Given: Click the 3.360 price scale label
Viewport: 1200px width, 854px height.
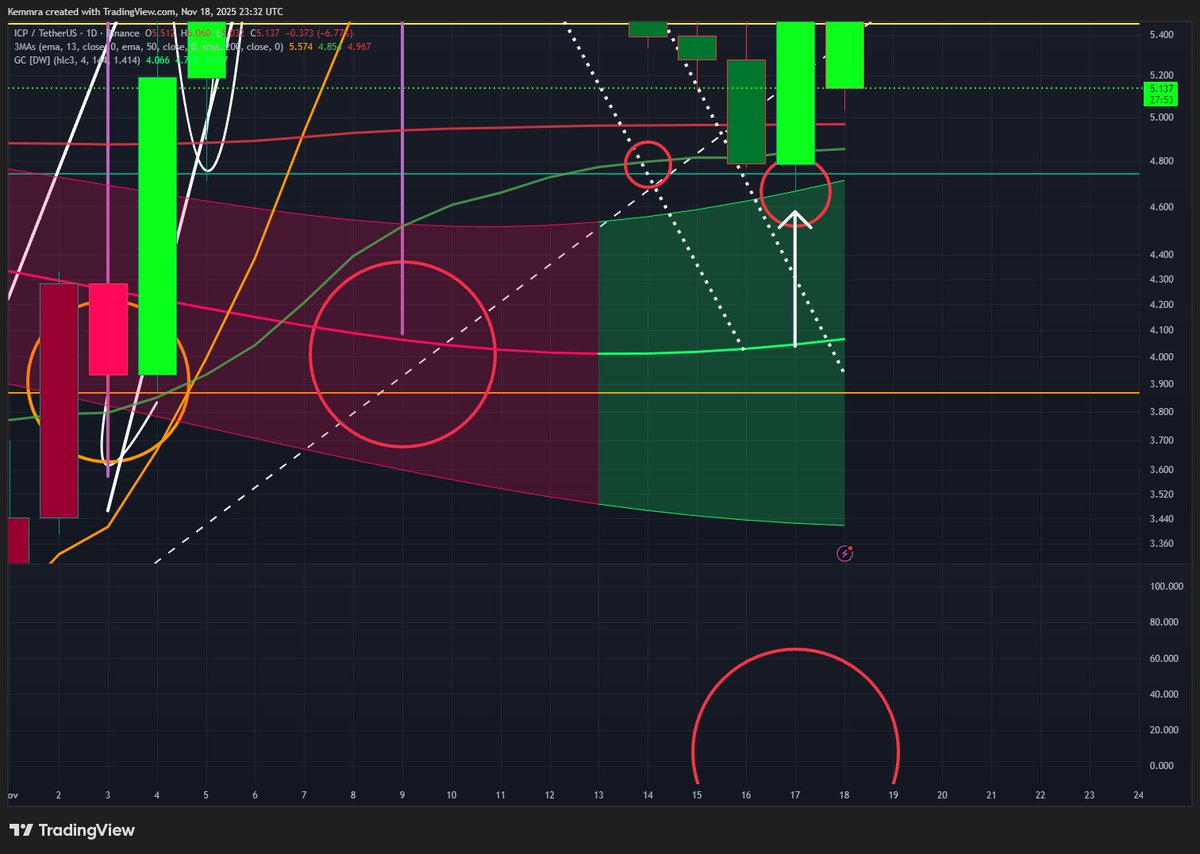Looking at the screenshot, I should (1160, 544).
